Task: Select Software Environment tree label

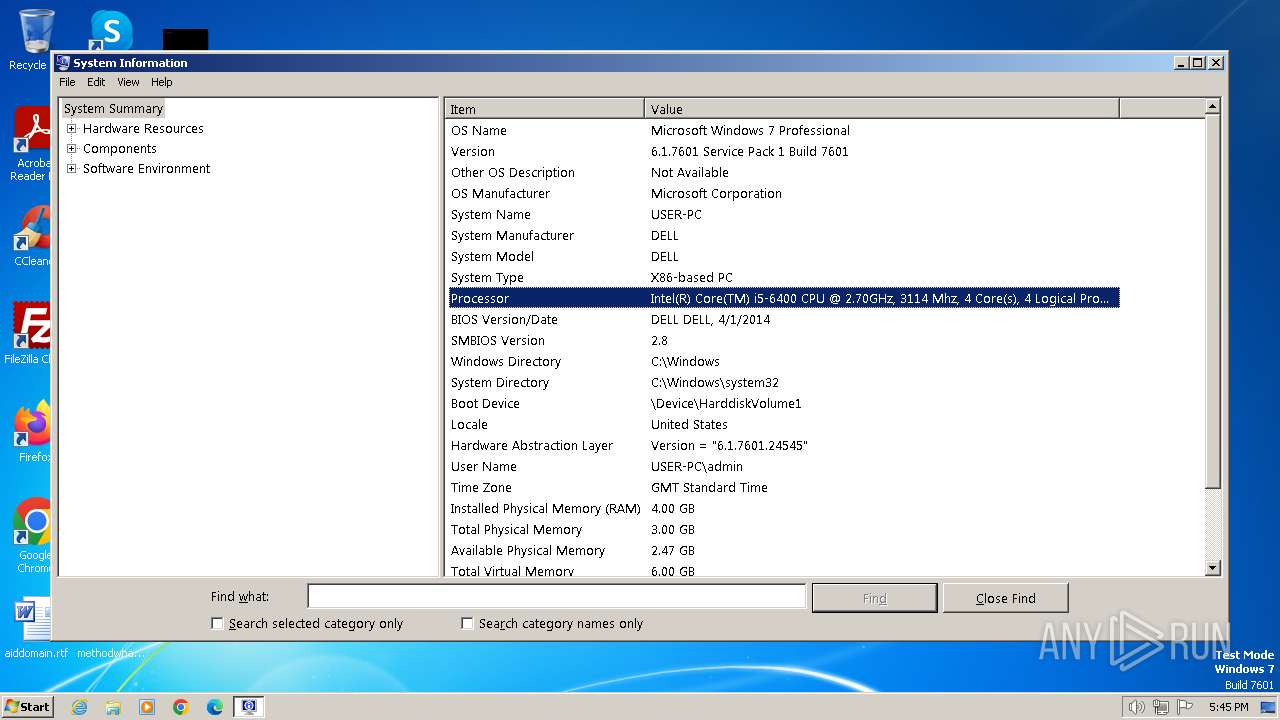Action: [146, 168]
